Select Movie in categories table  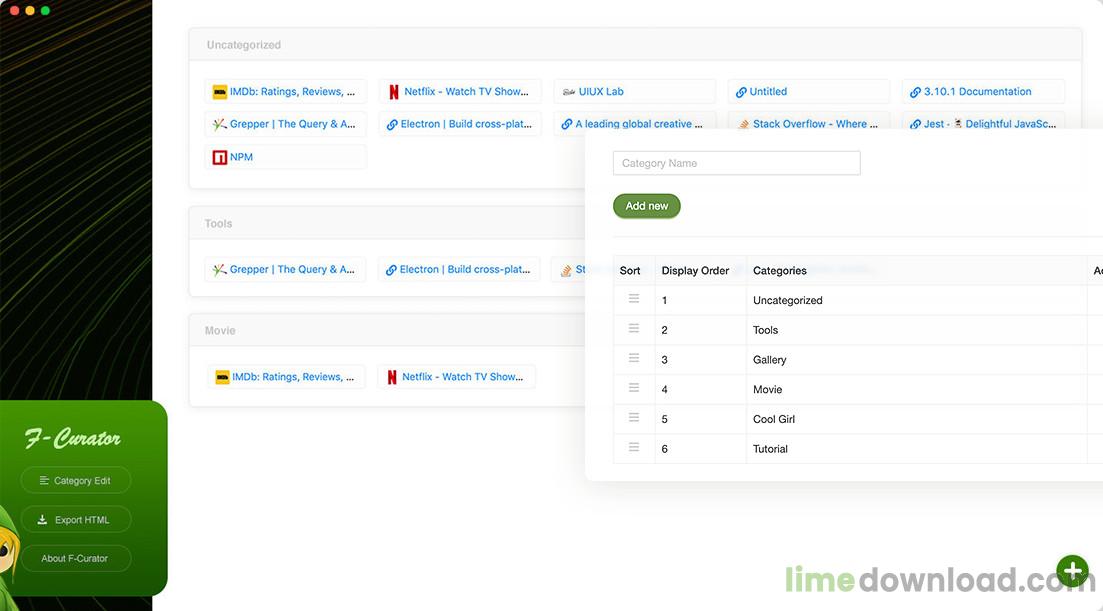(x=767, y=389)
